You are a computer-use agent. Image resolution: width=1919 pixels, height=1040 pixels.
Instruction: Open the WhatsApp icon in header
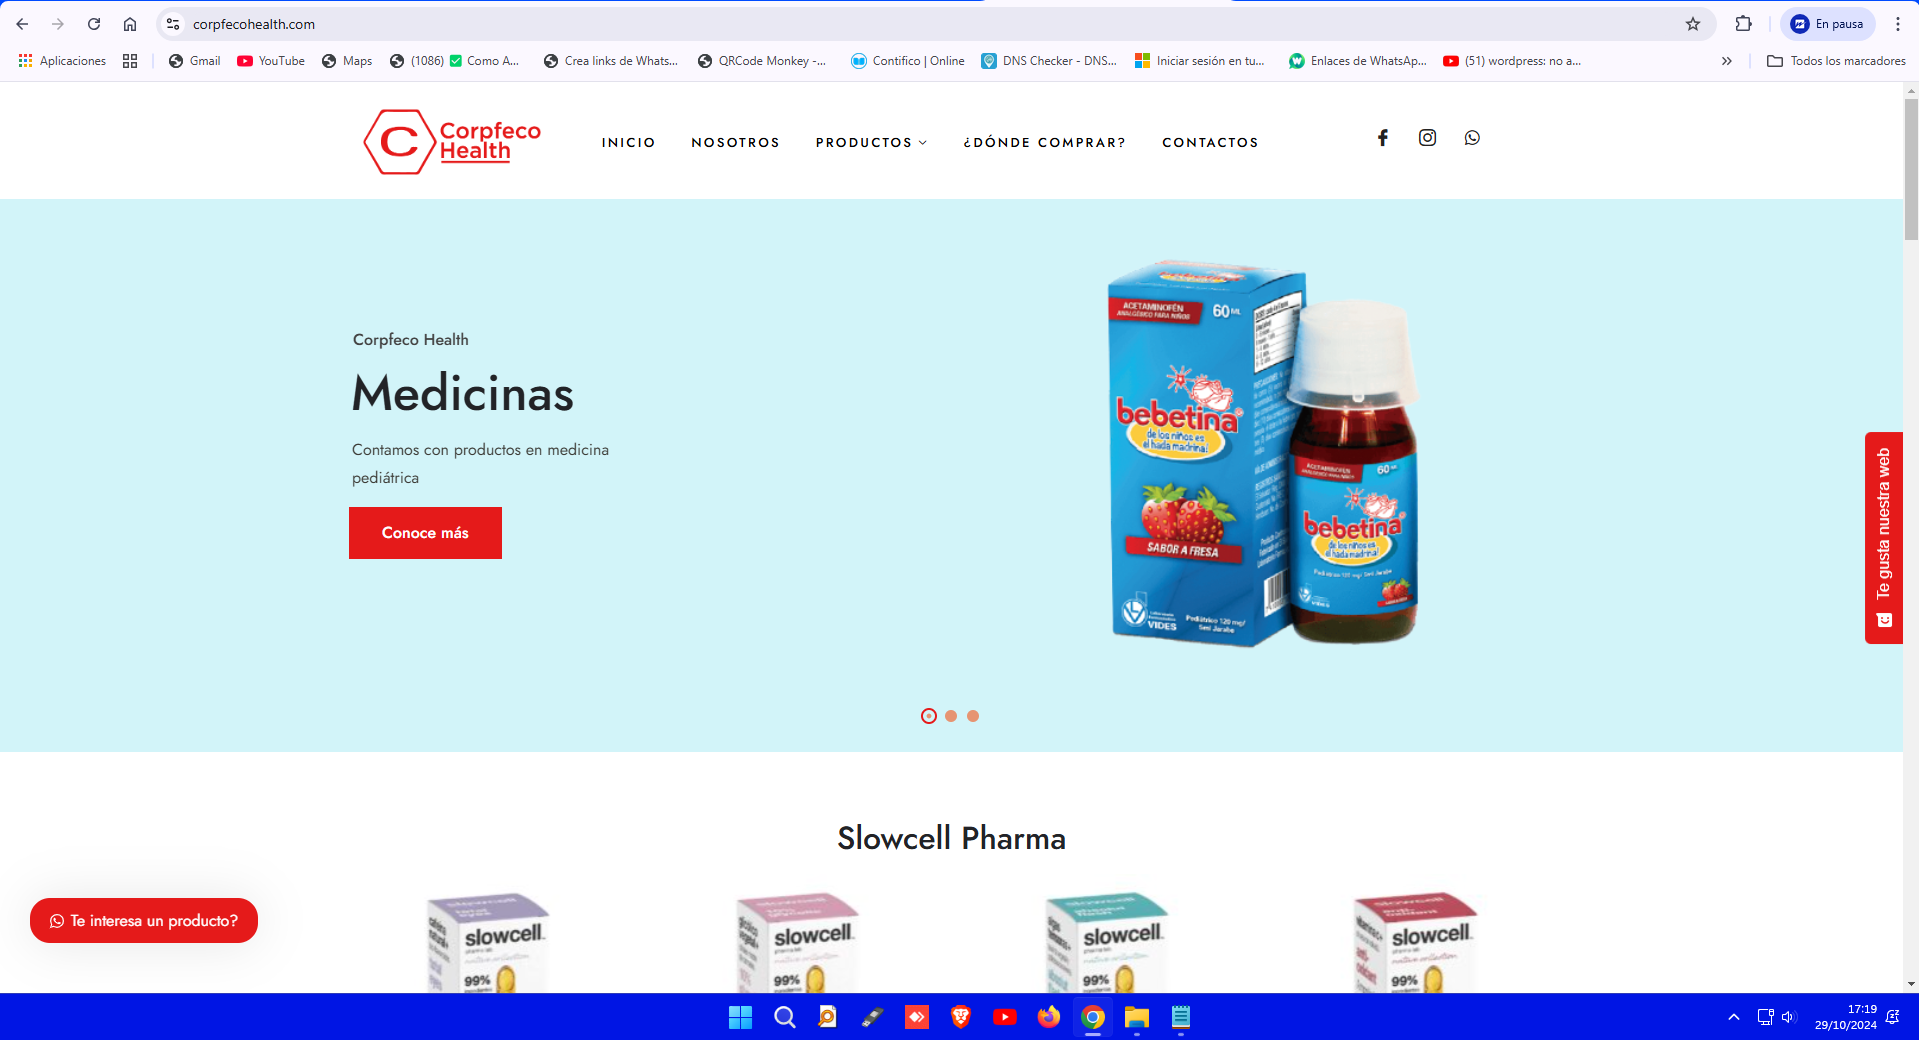pos(1472,138)
